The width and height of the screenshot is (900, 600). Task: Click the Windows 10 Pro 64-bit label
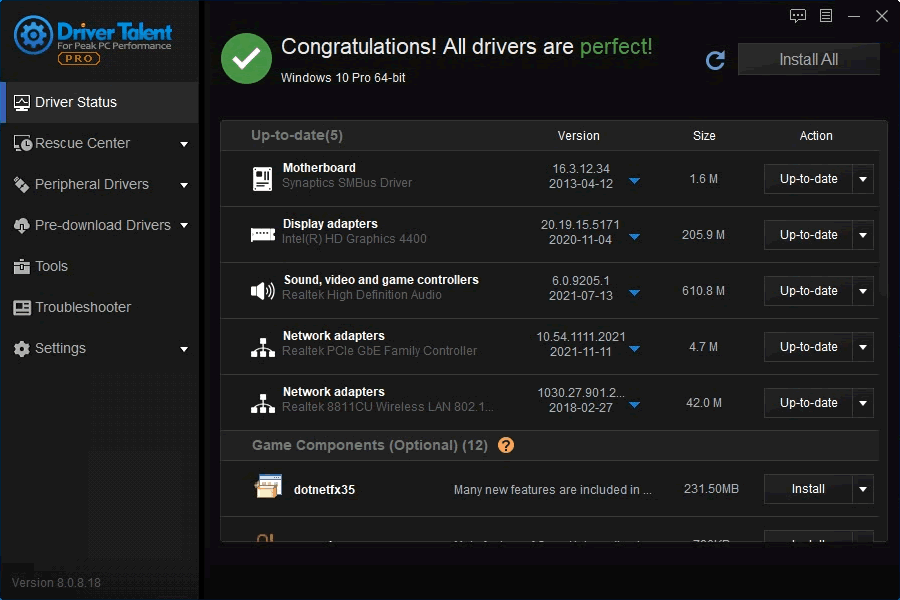343,78
